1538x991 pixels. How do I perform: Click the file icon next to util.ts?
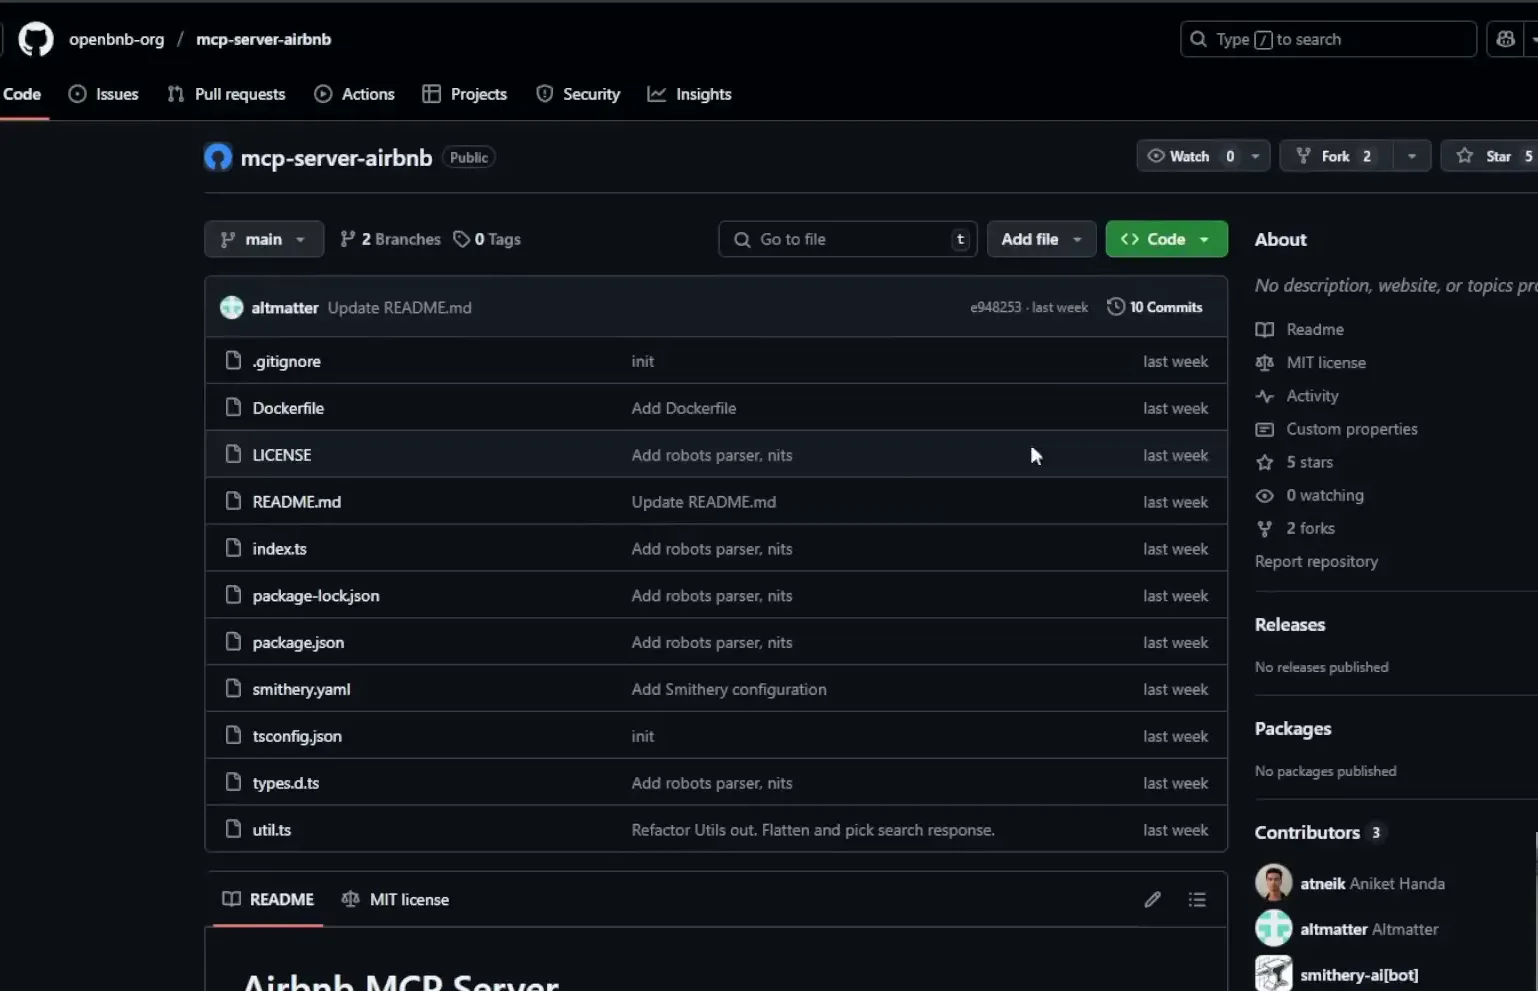click(x=233, y=829)
